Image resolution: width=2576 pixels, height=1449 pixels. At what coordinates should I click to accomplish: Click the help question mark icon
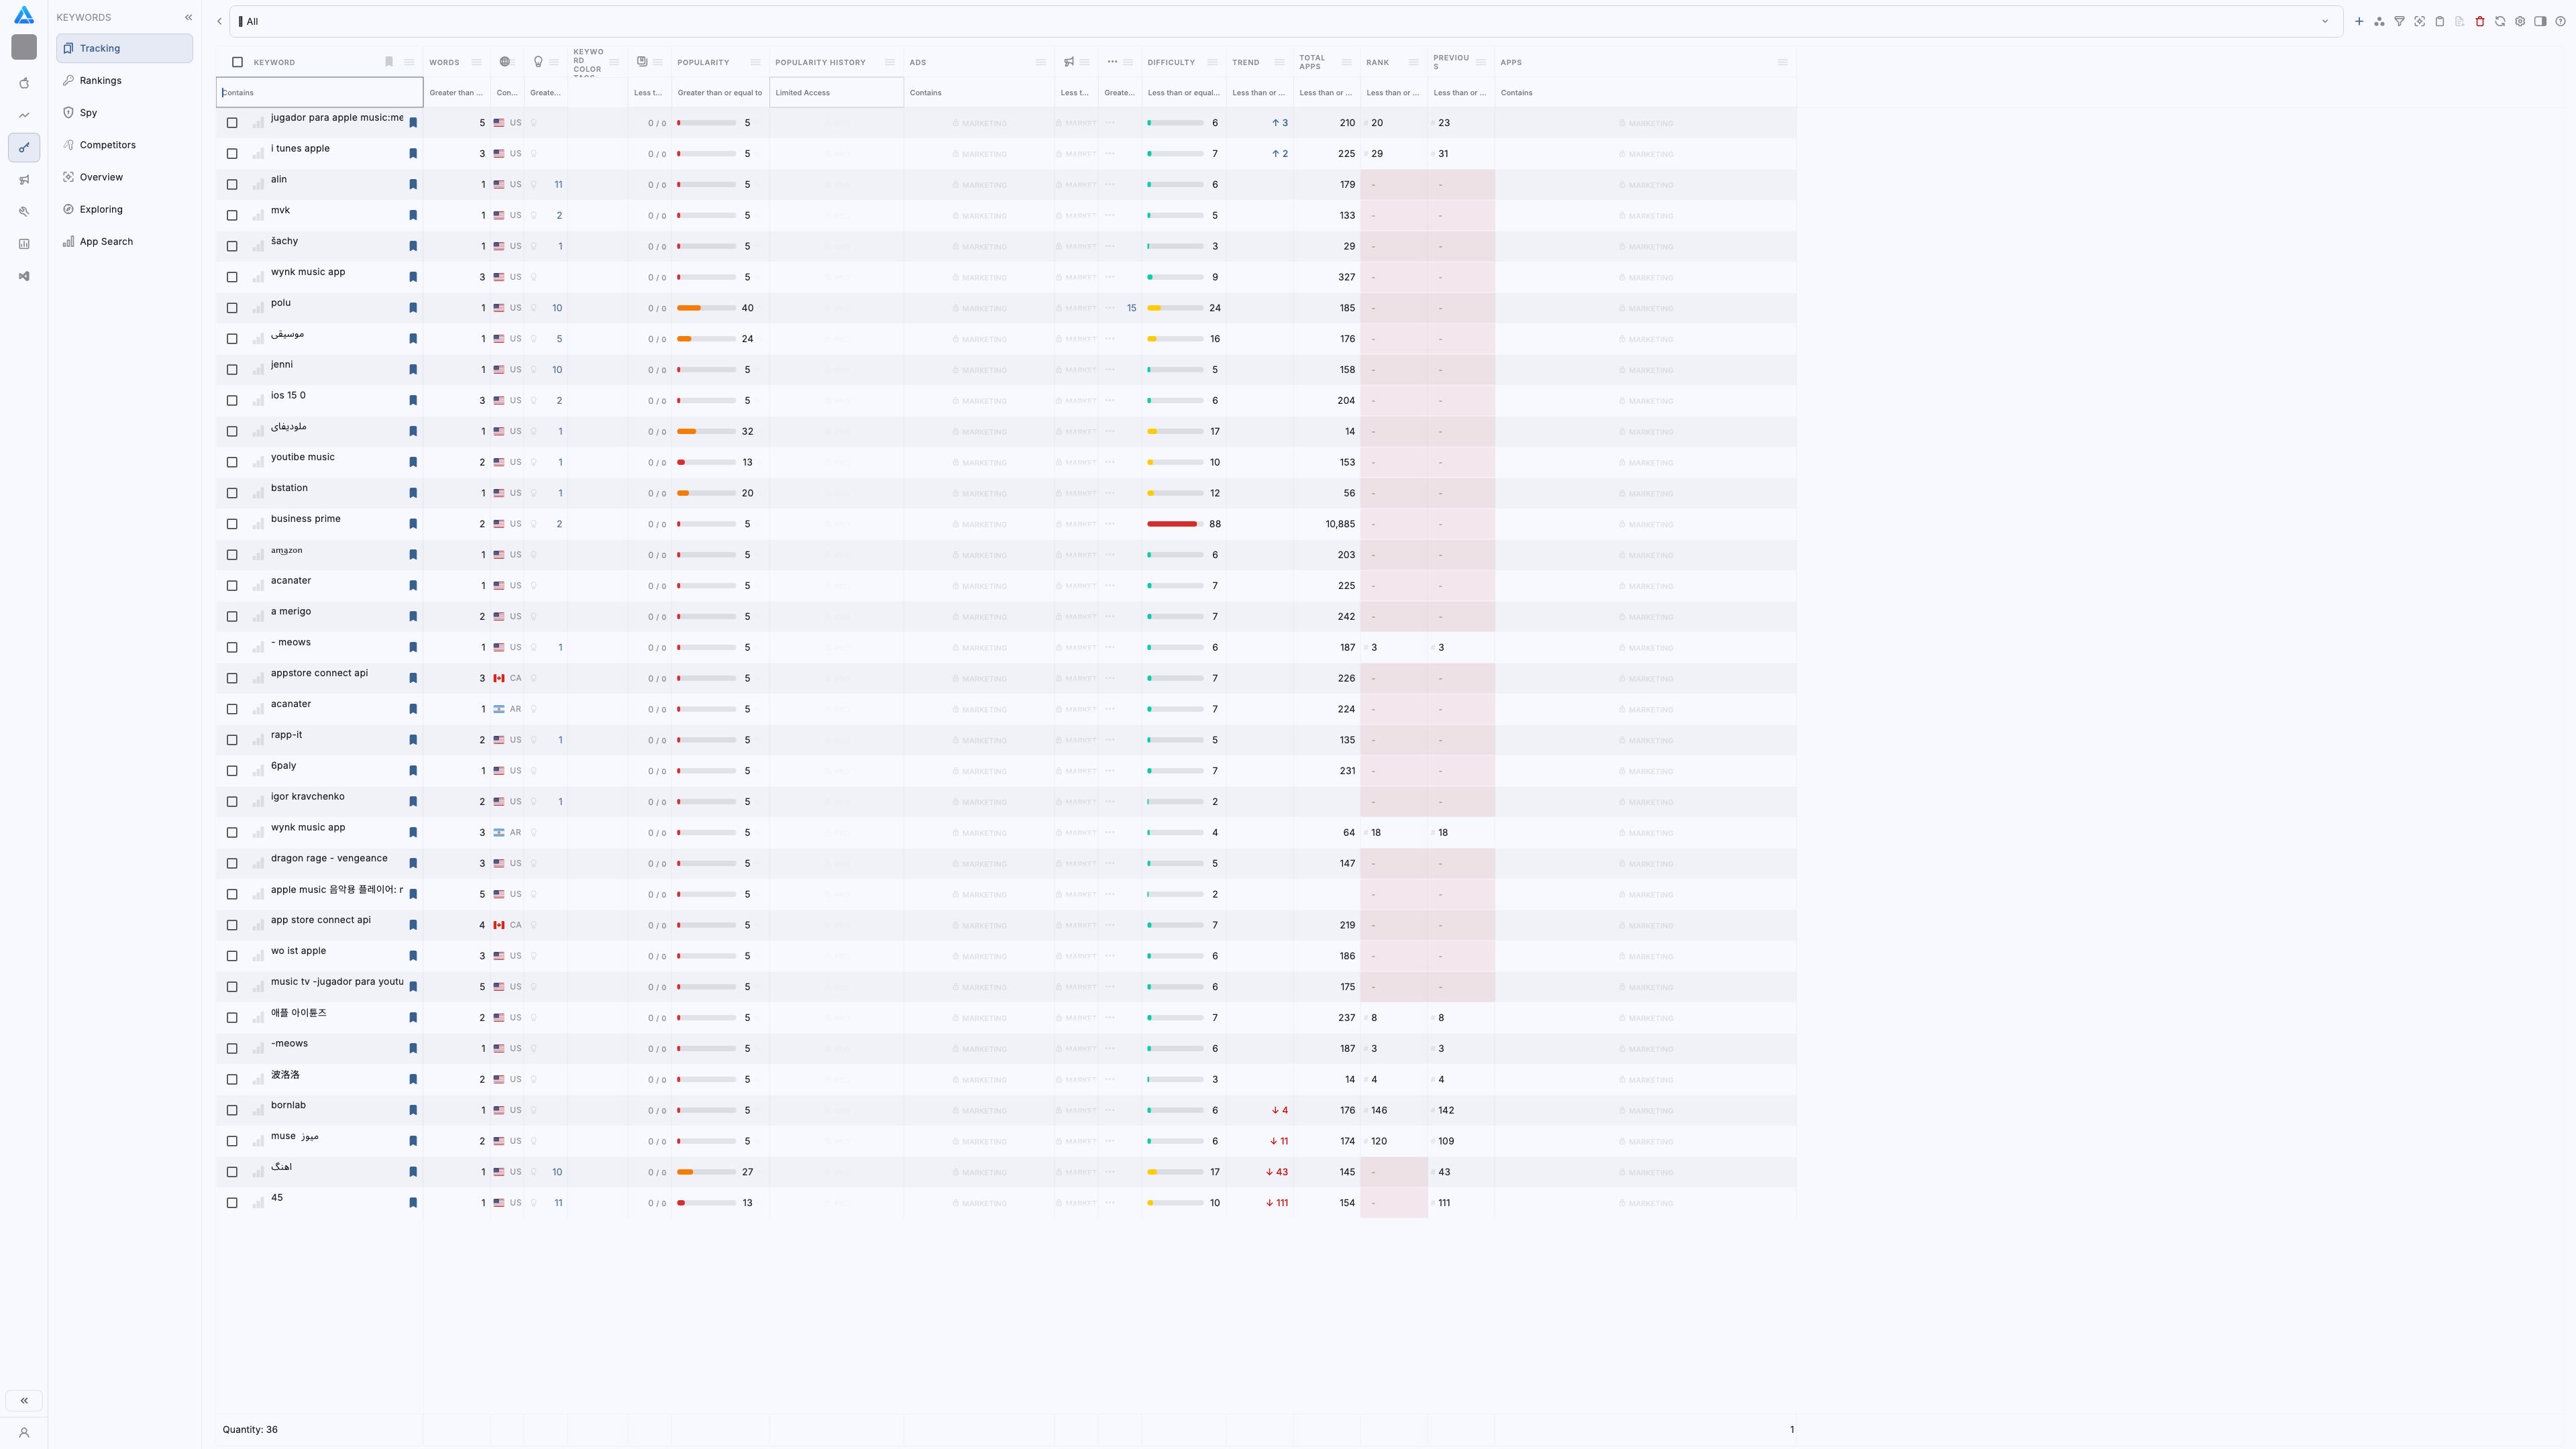click(x=2560, y=21)
